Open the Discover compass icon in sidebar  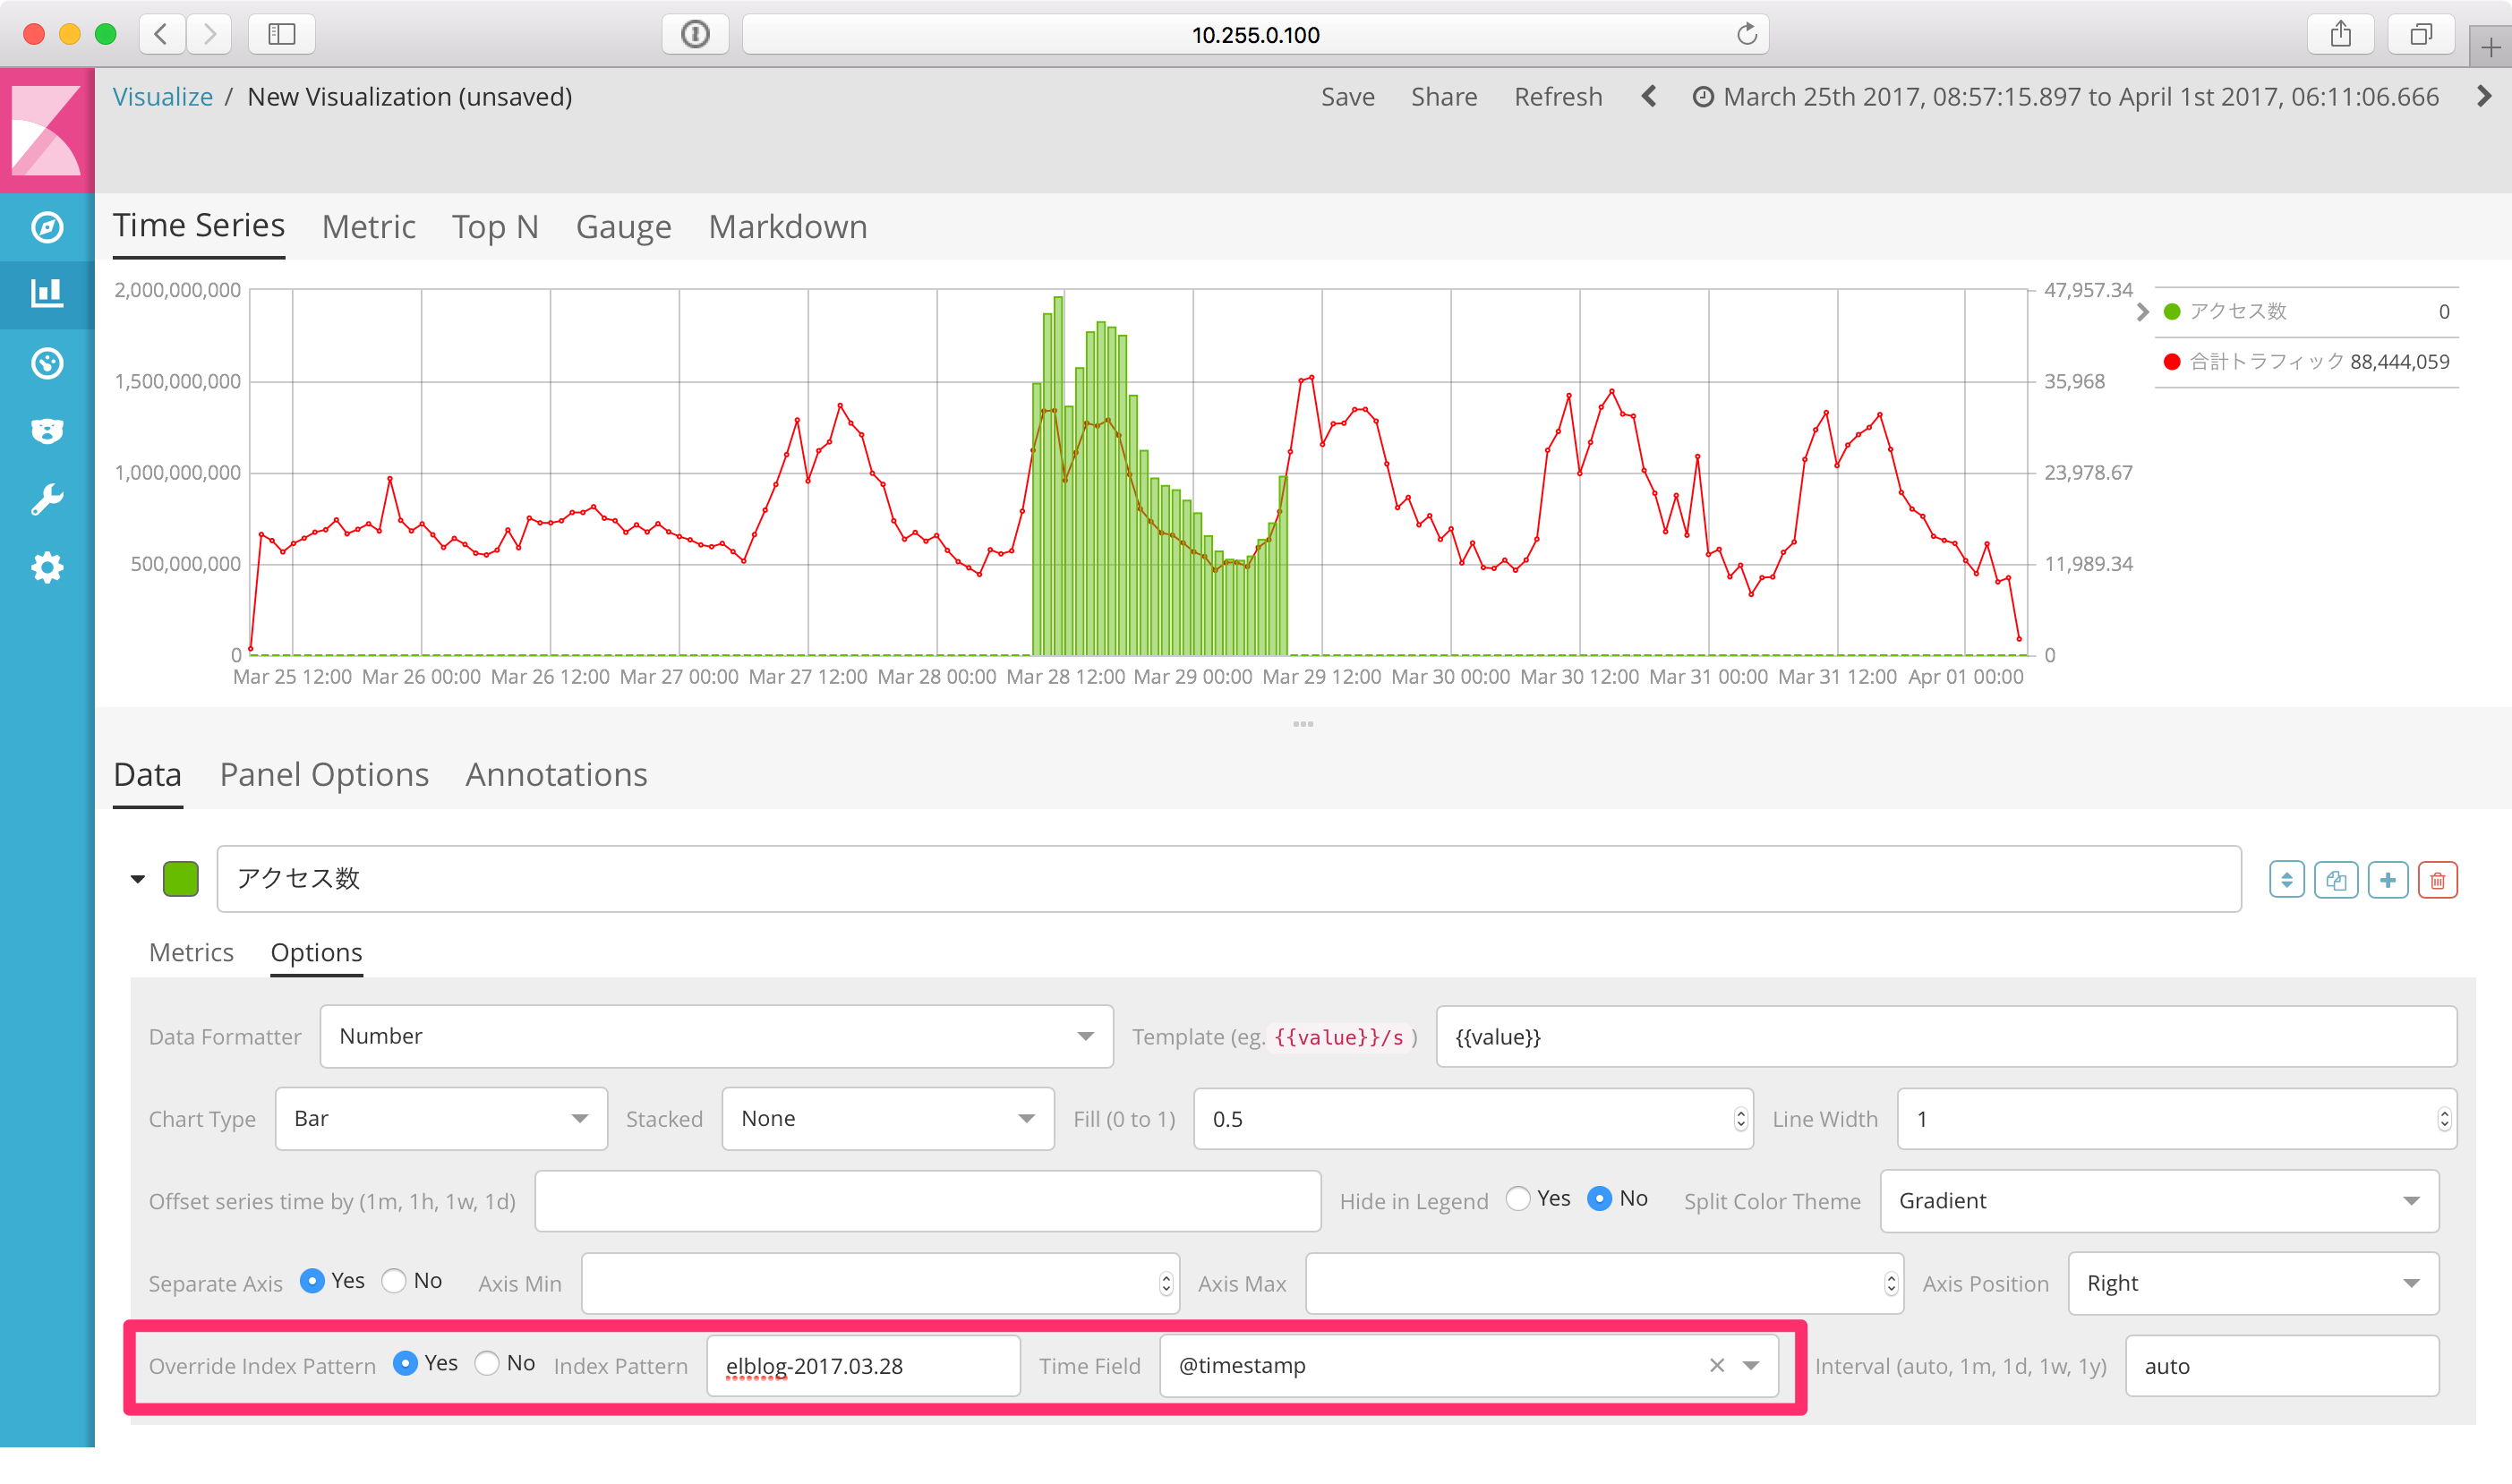coord(46,227)
